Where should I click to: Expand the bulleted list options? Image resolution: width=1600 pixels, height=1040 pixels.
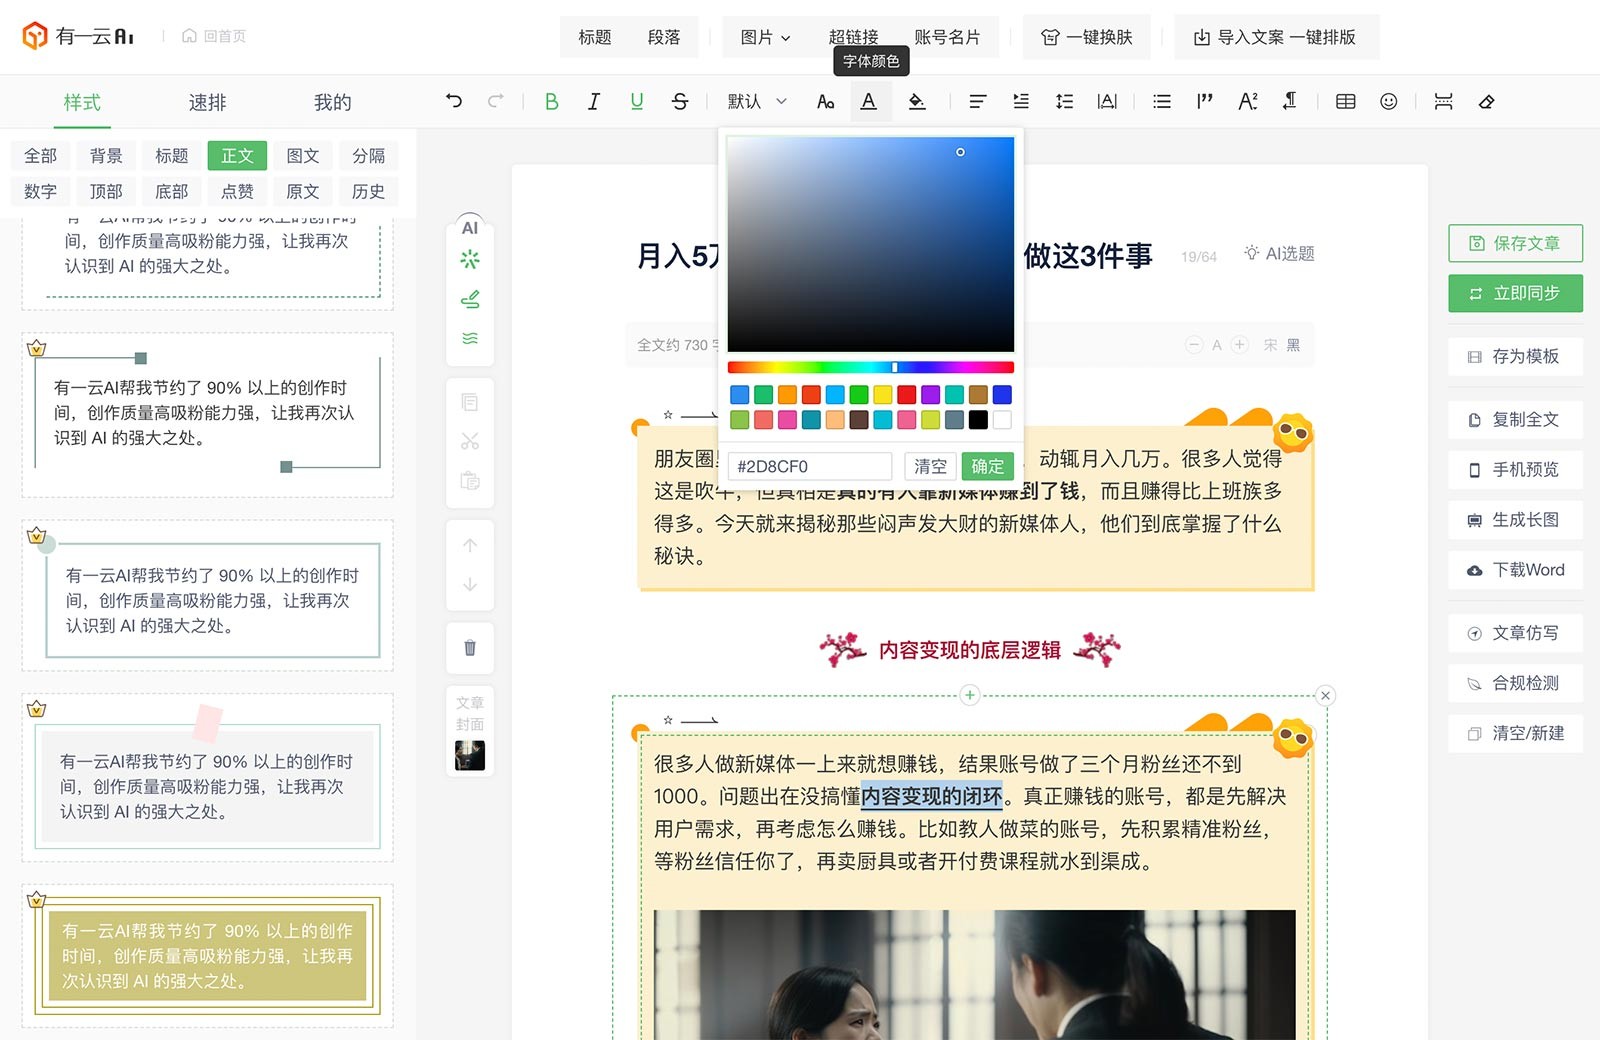click(1161, 101)
